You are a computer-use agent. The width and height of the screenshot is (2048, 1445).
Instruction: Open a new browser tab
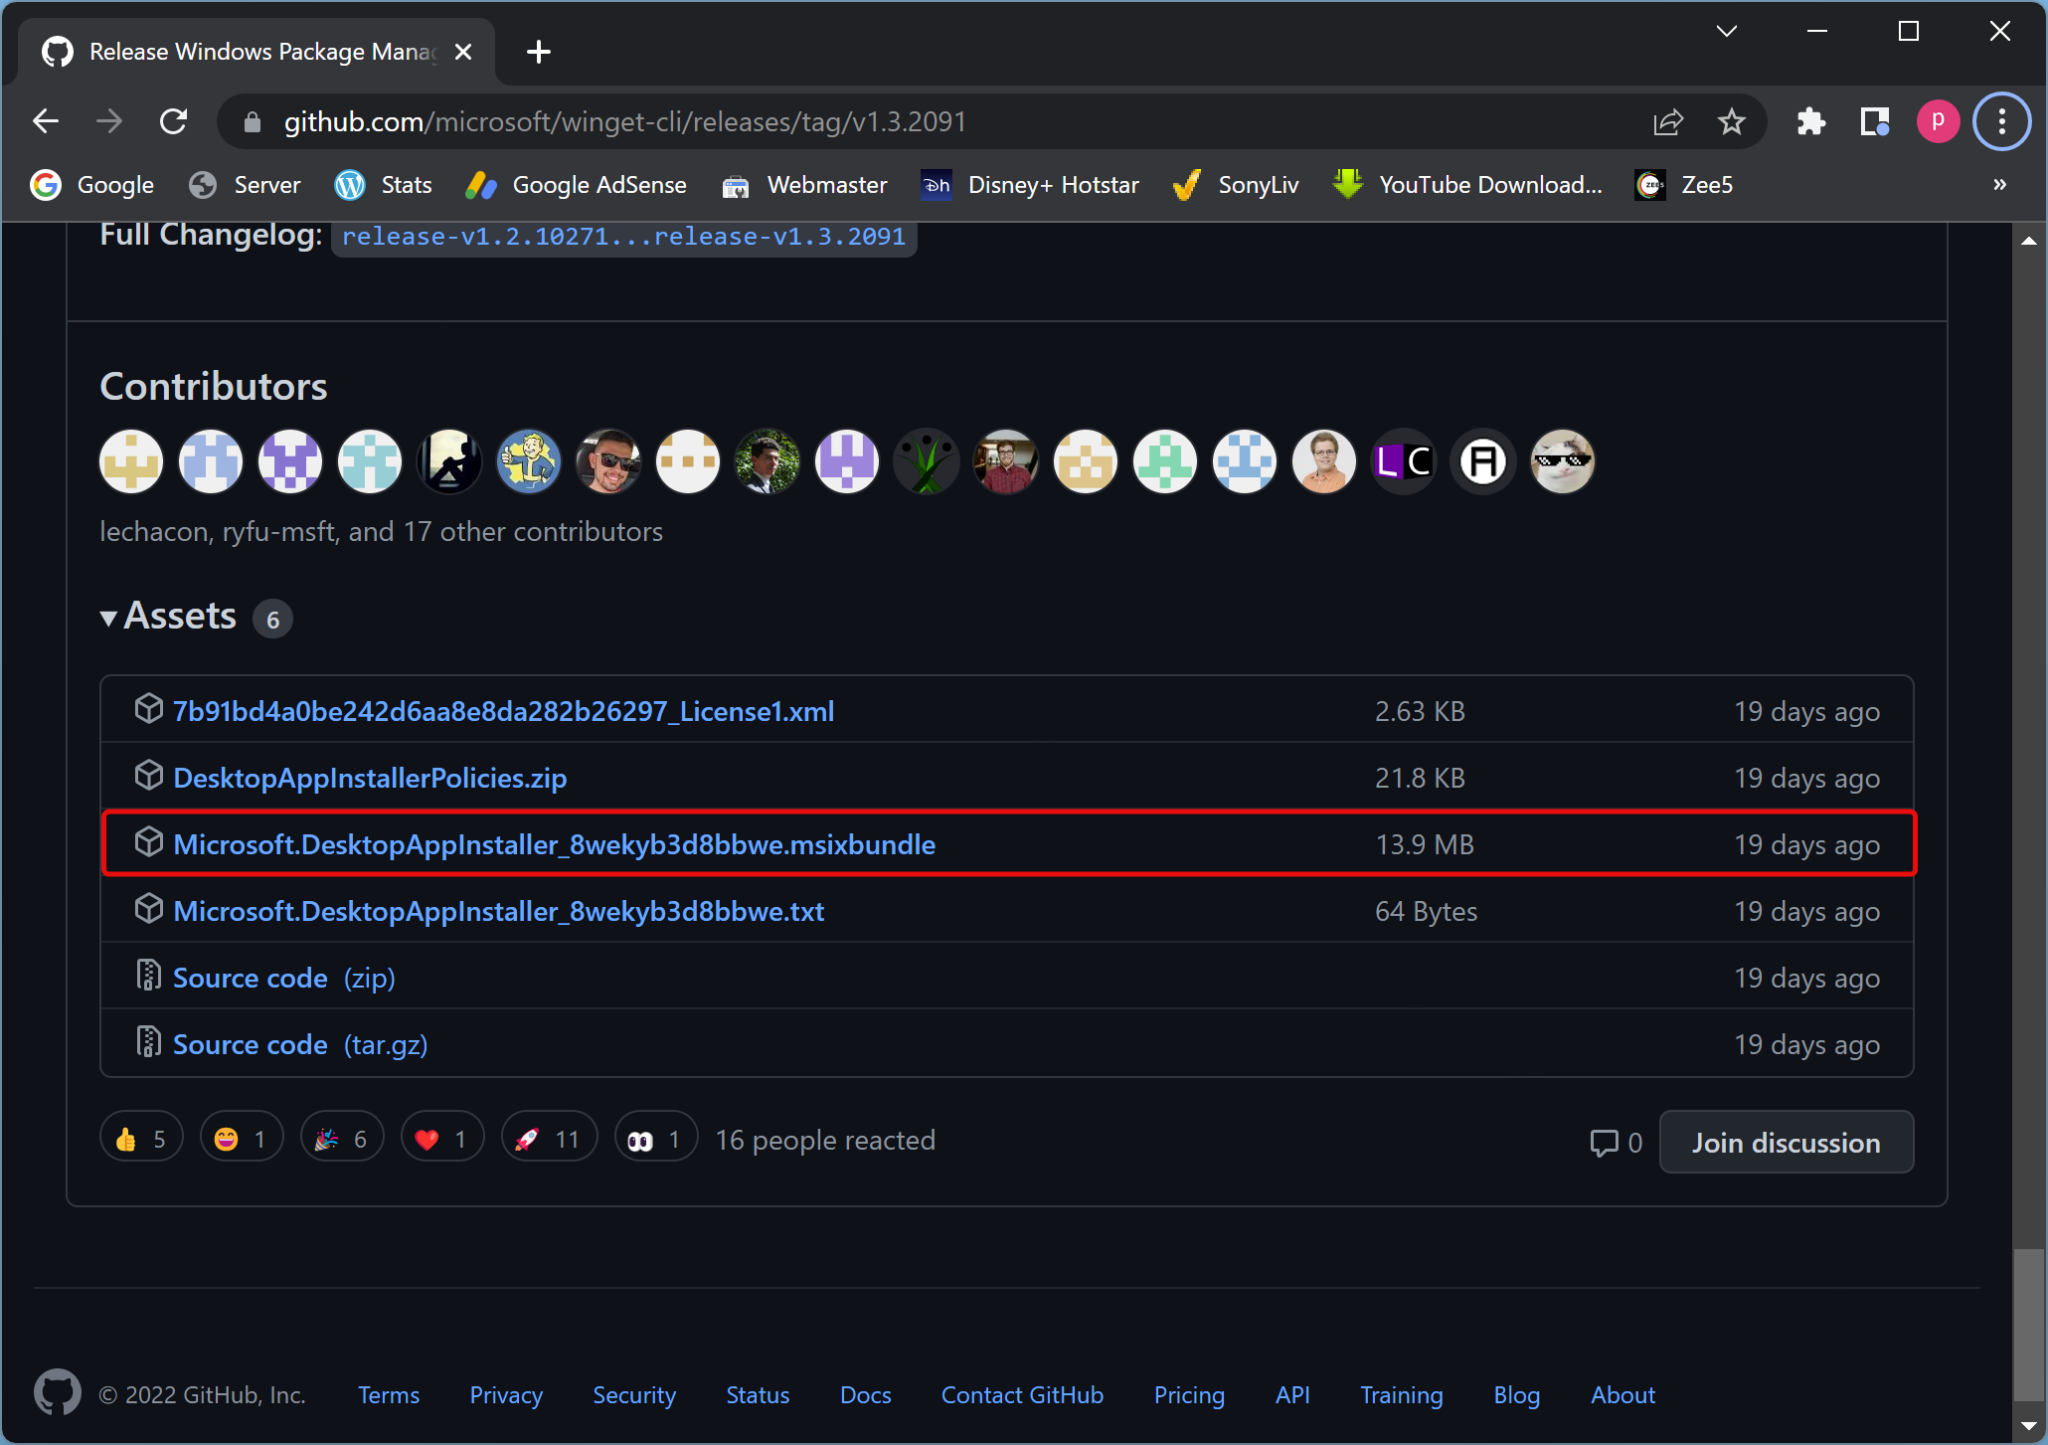(538, 52)
